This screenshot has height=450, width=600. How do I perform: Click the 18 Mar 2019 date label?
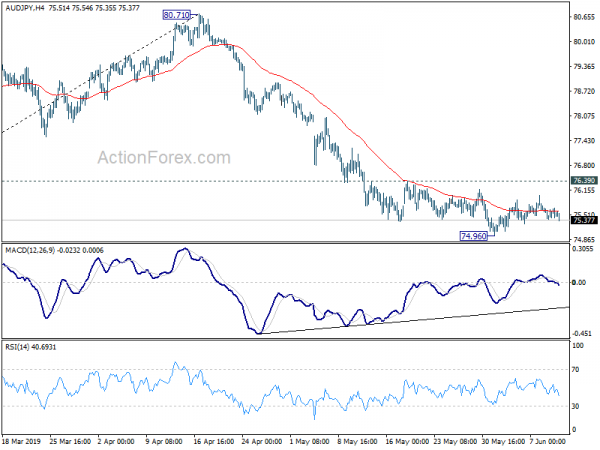(x=21, y=441)
